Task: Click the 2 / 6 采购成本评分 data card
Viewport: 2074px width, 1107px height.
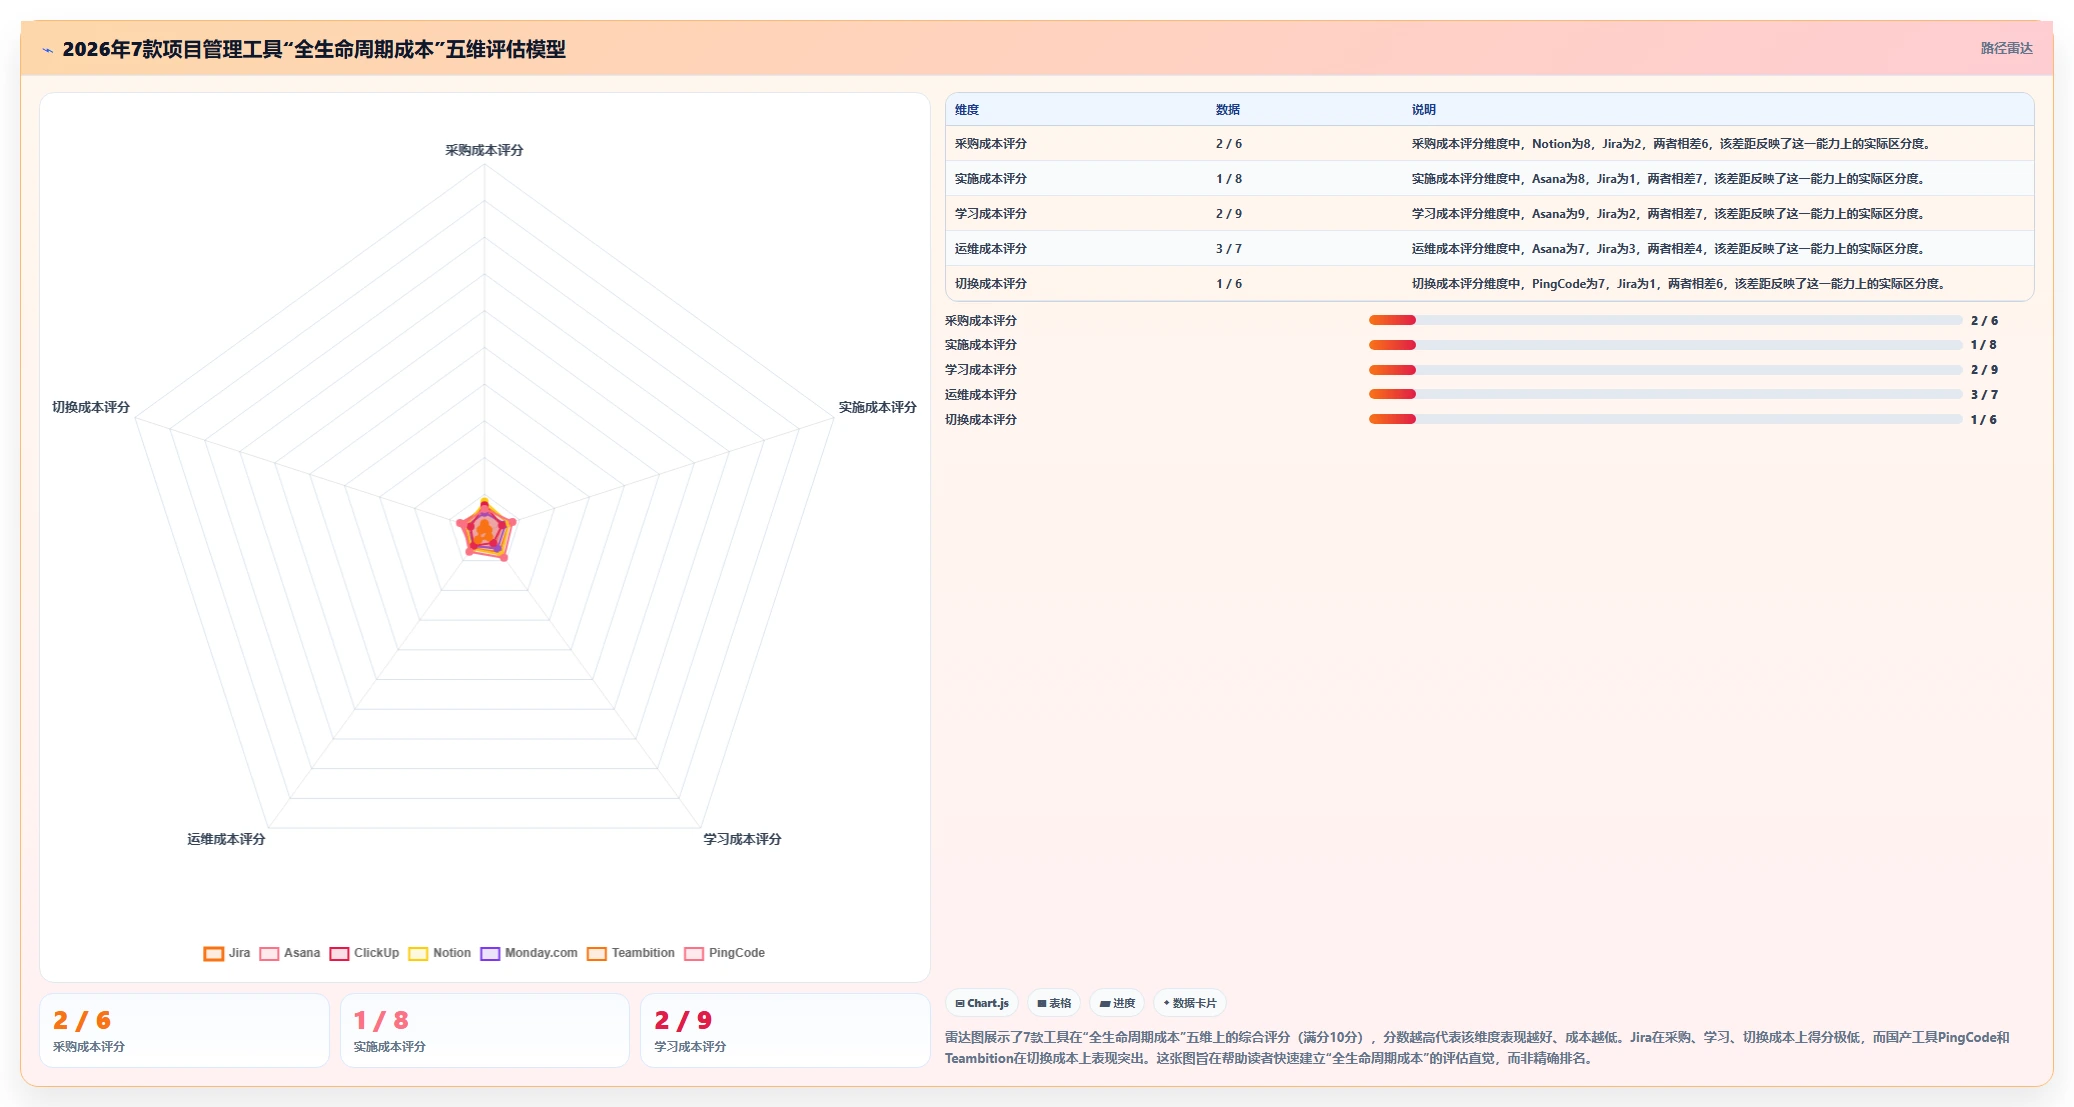Action: tap(184, 1030)
